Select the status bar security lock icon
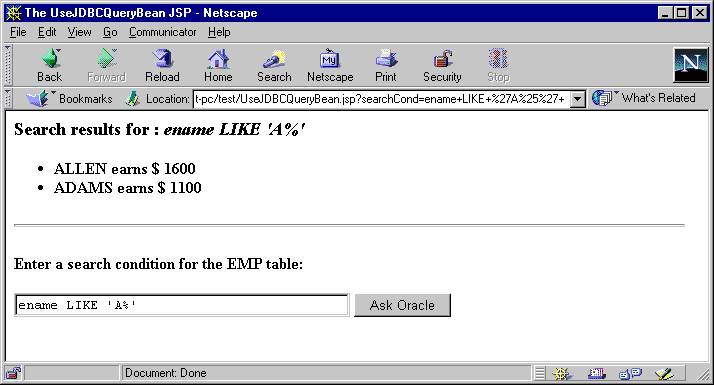 pos(13,373)
